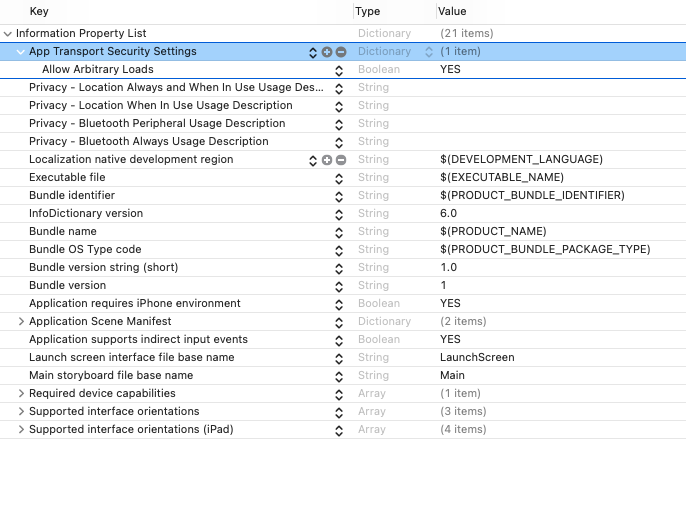Select the Bundle name key

pos(63,231)
